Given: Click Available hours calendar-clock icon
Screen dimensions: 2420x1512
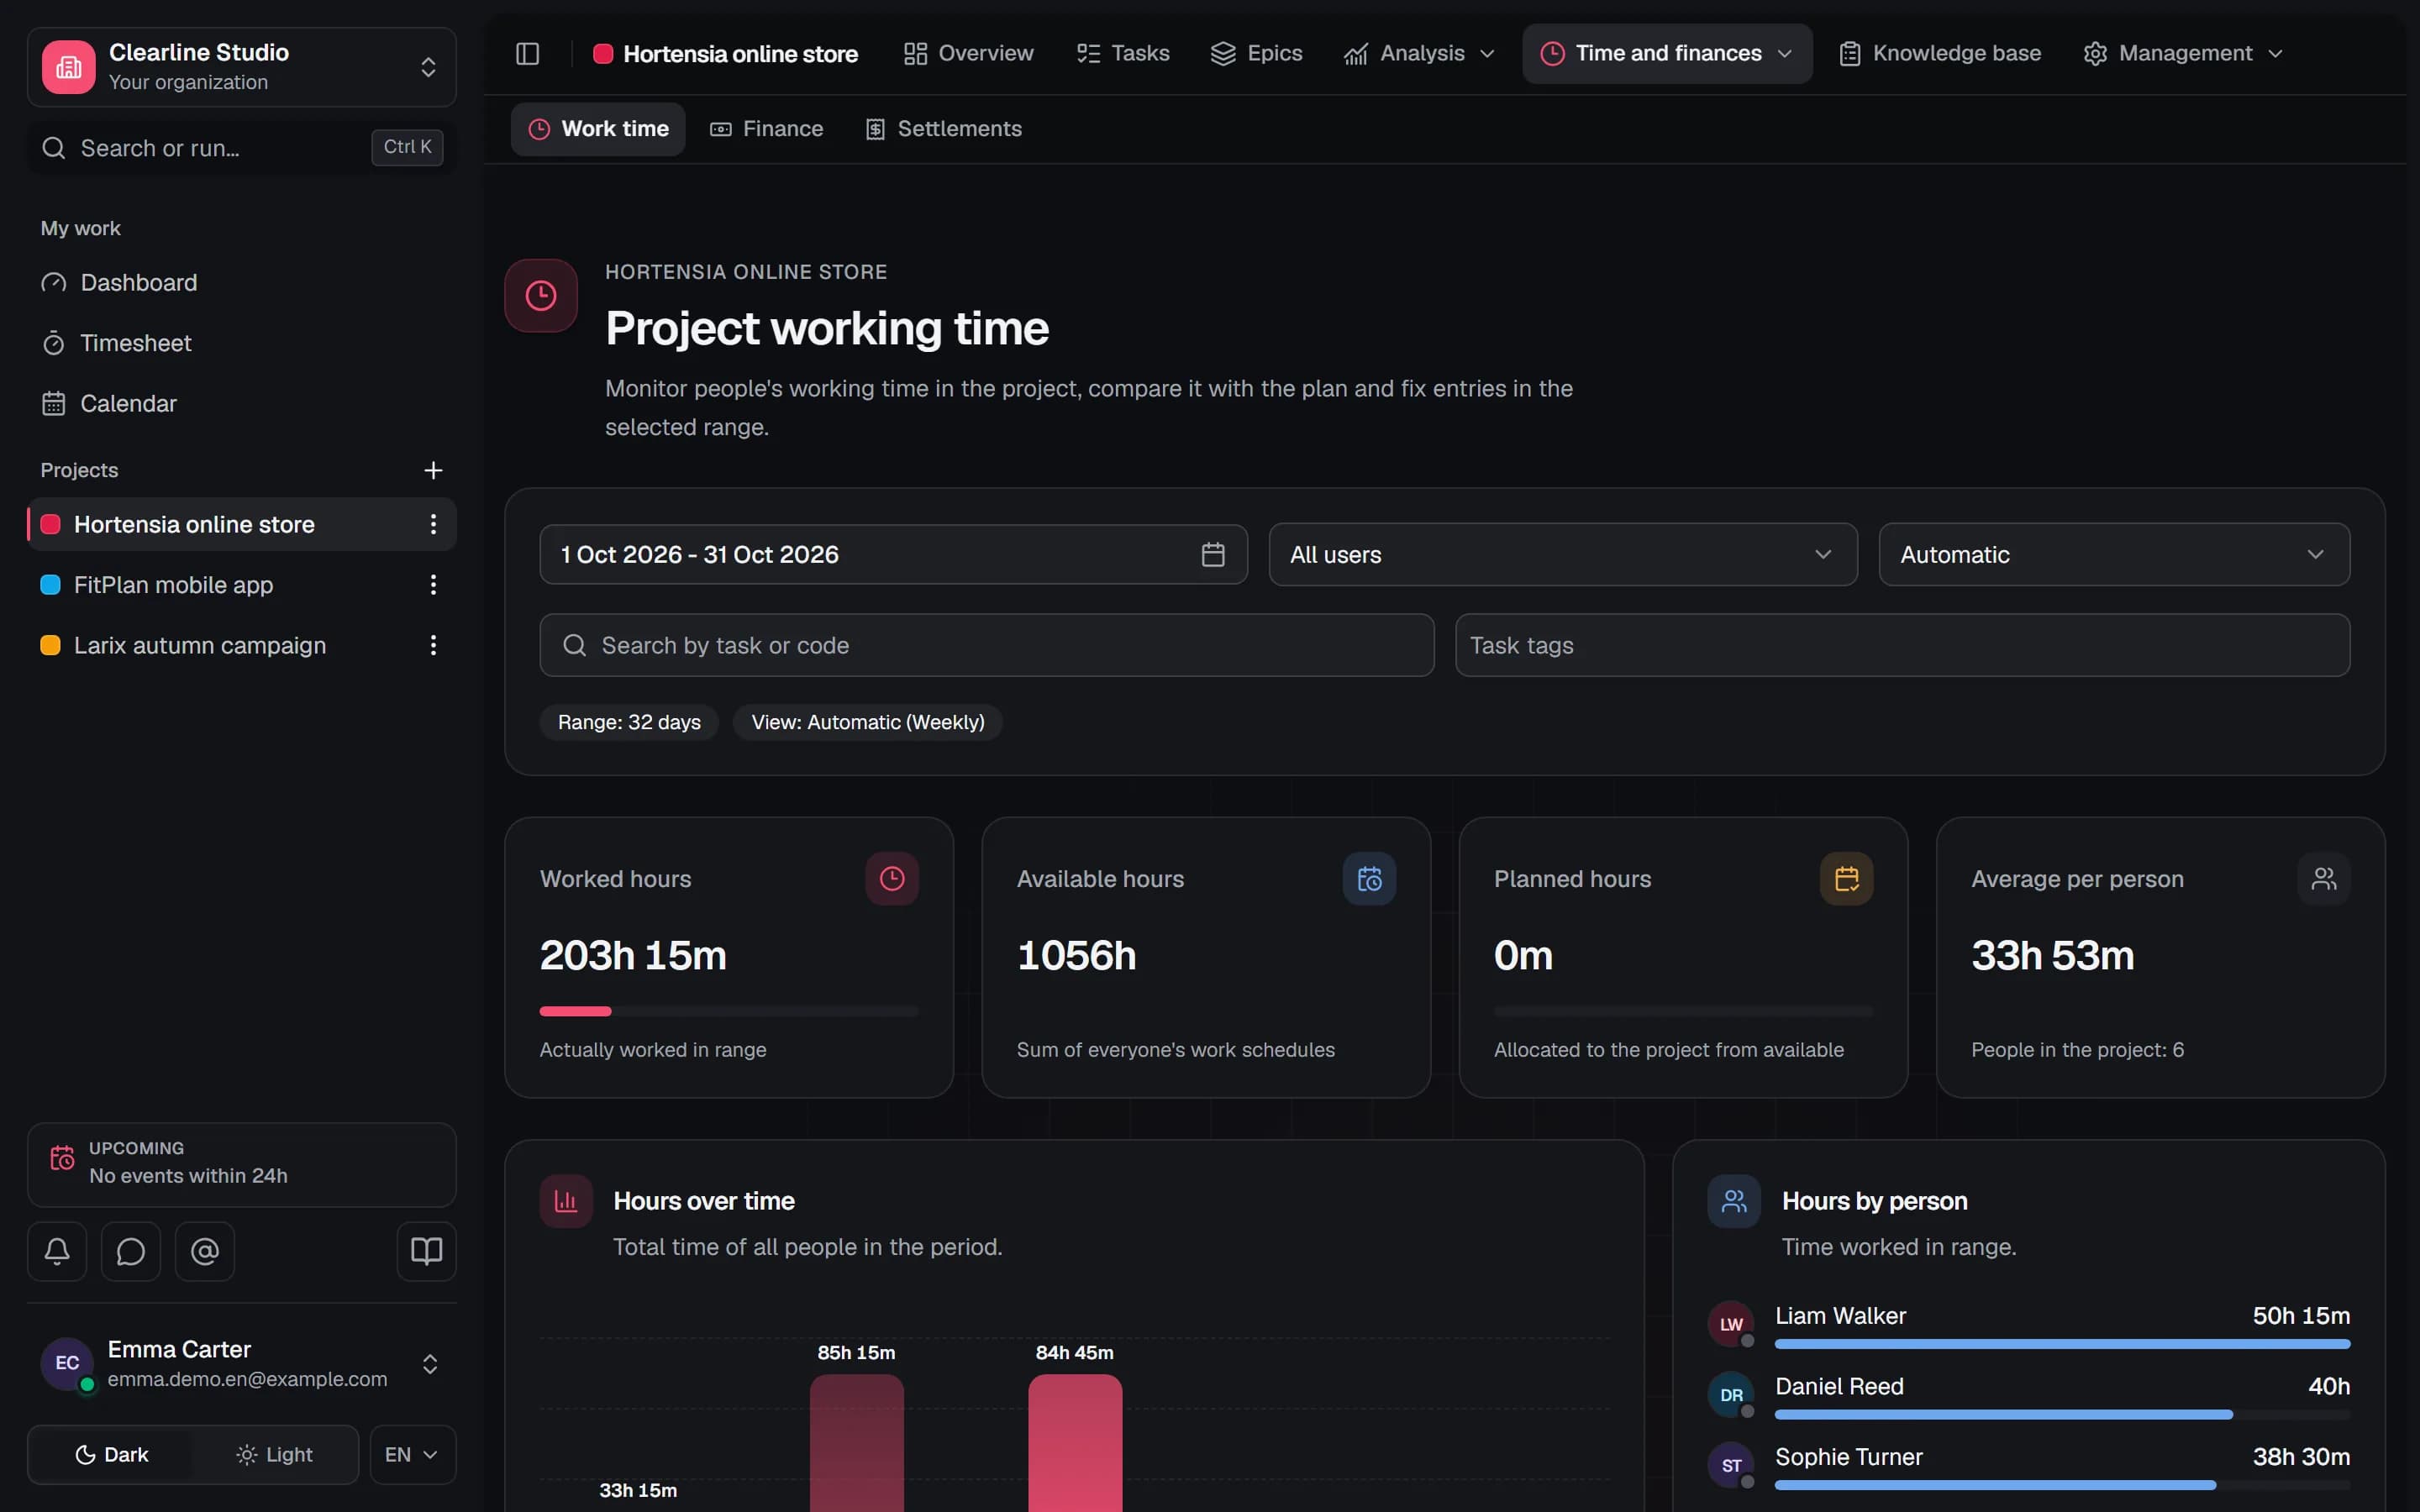Looking at the screenshot, I should [x=1369, y=878].
